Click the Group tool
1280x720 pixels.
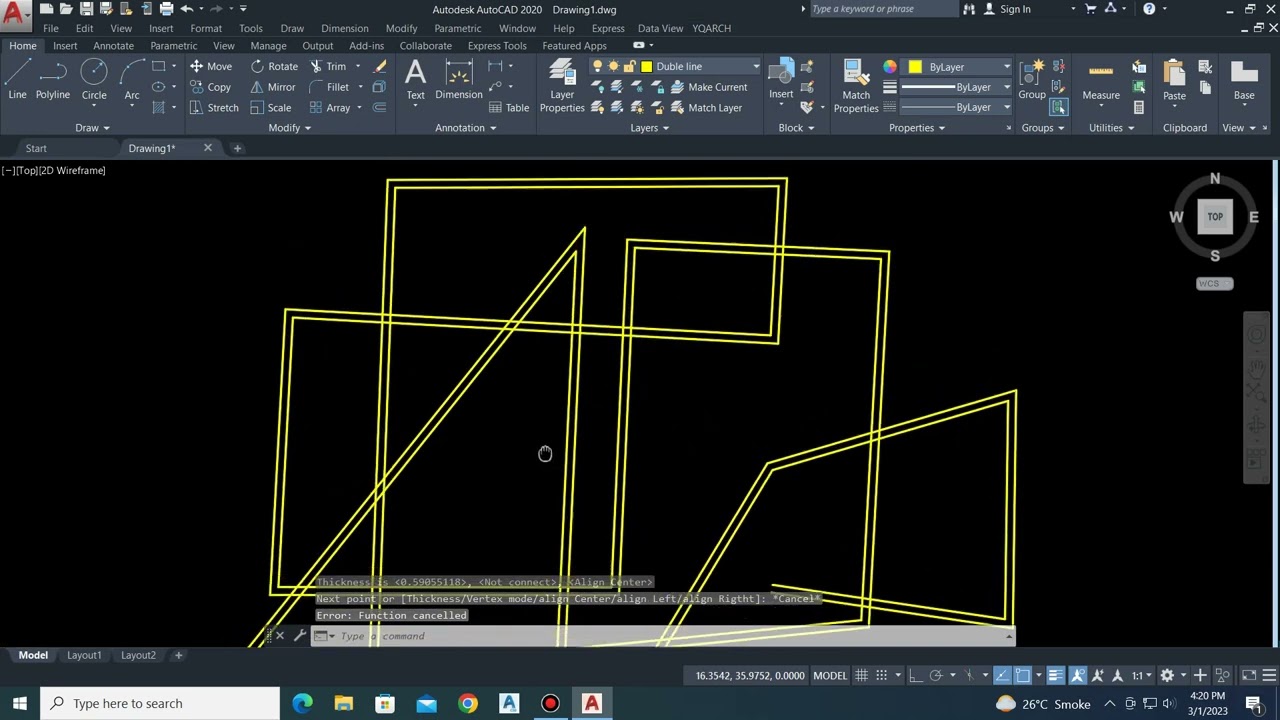coord(1032,80)
